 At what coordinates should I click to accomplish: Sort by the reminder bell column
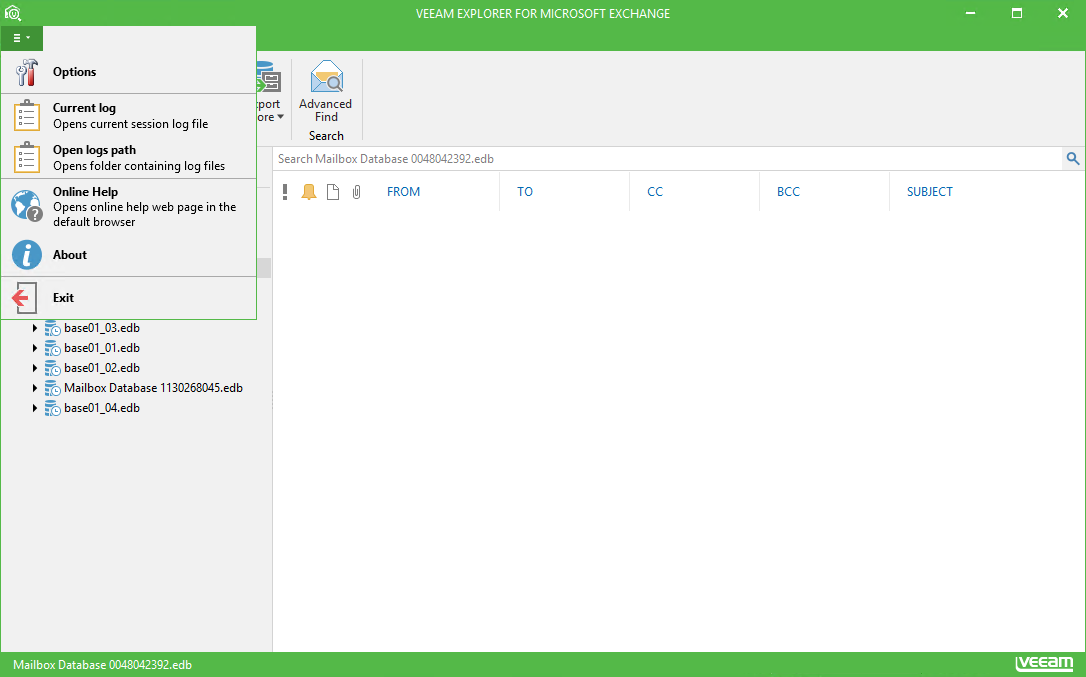[x=309, y=192]
